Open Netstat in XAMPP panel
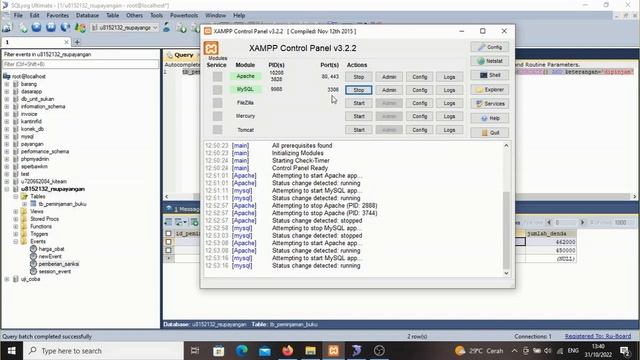 point(489,61)
